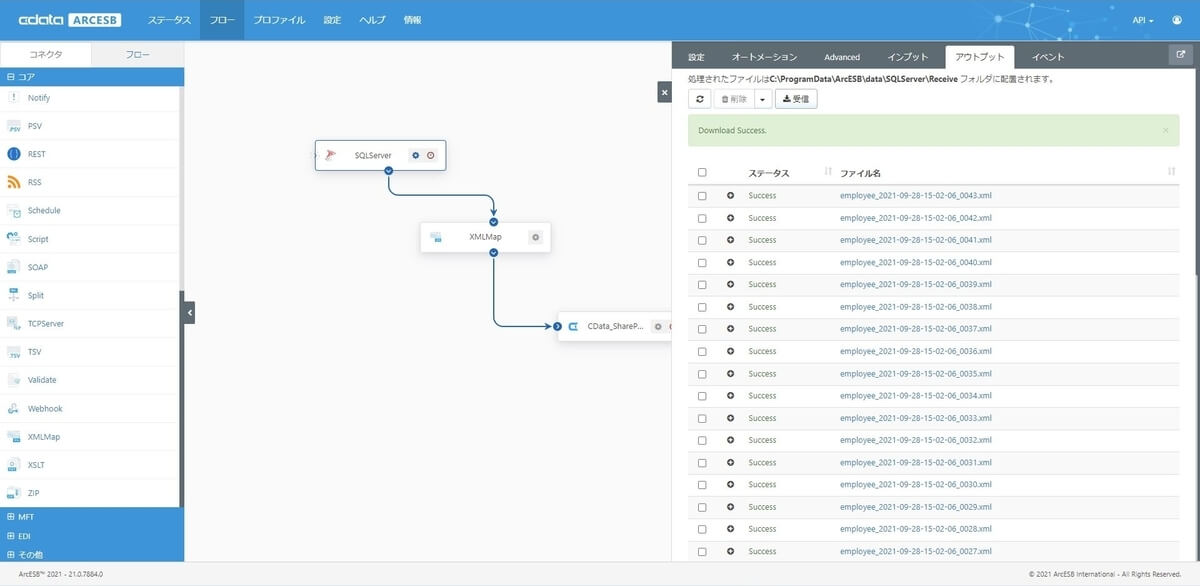Select the Script connector icon

click(14, 239)
